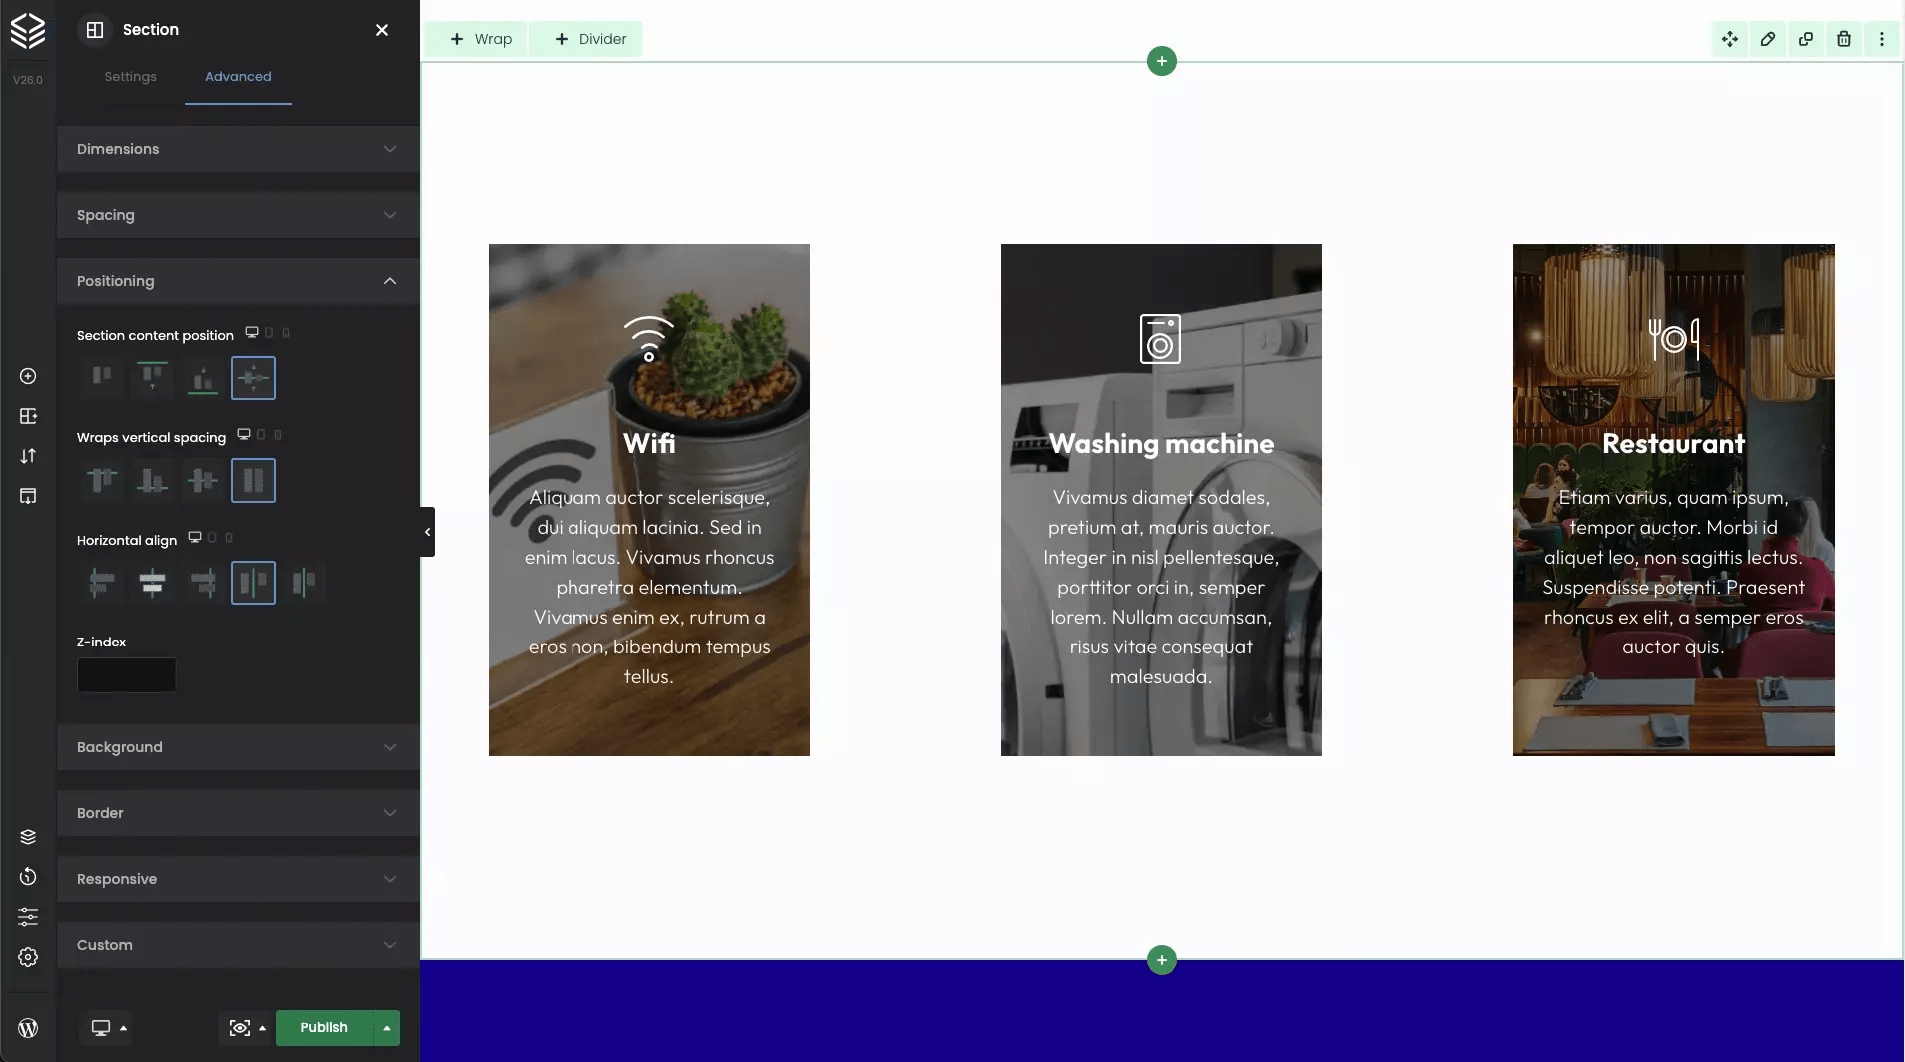Delete the section with the trash icon
The height and width of the screenshot is (1062, 1905).
(x=1844, y=39)
